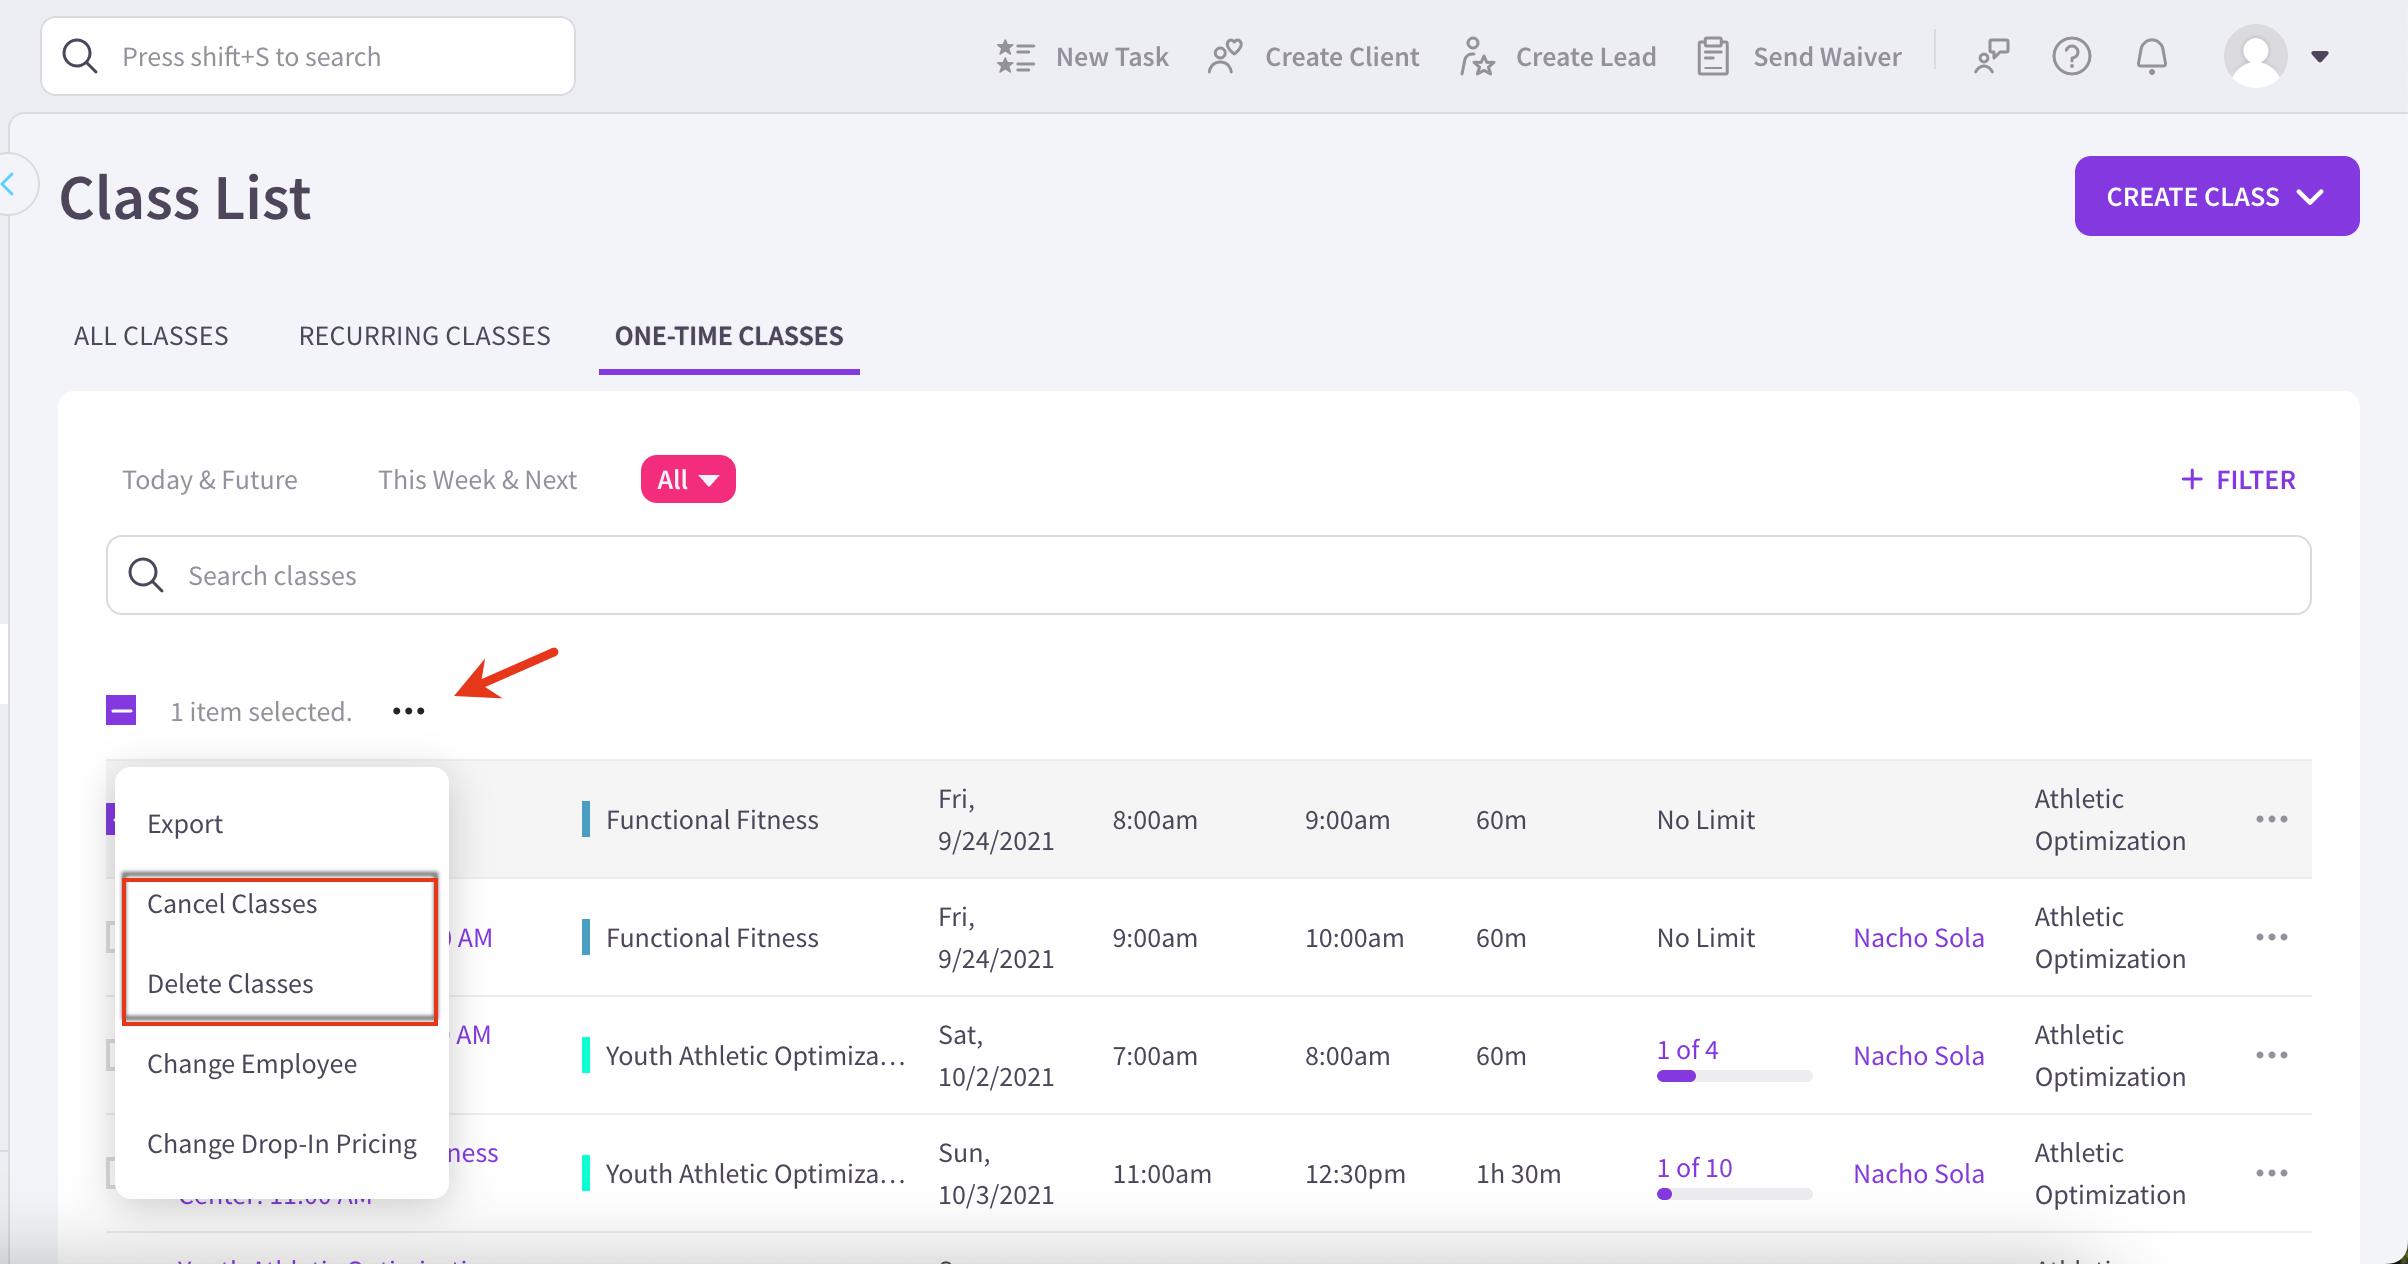2408x1264 pixels.
Task: Open row menu for 10/2/2021 Youth class
Action: (2271, 1055)
